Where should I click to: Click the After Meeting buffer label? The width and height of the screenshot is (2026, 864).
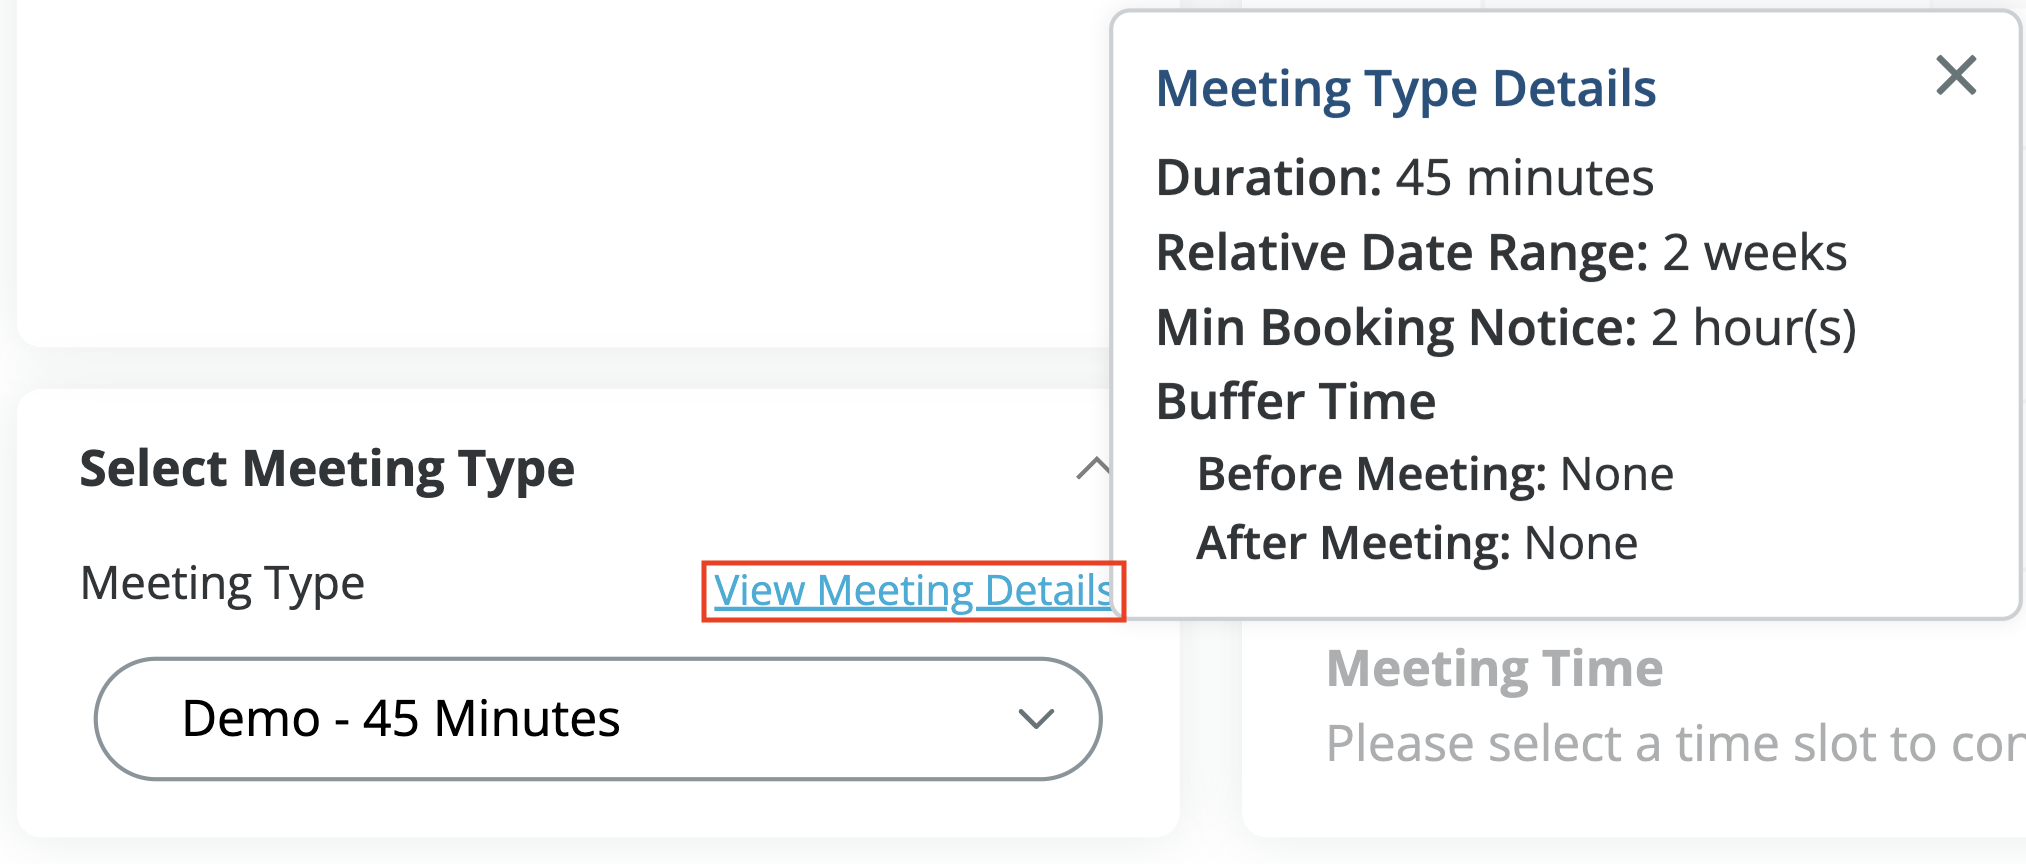1353,544
